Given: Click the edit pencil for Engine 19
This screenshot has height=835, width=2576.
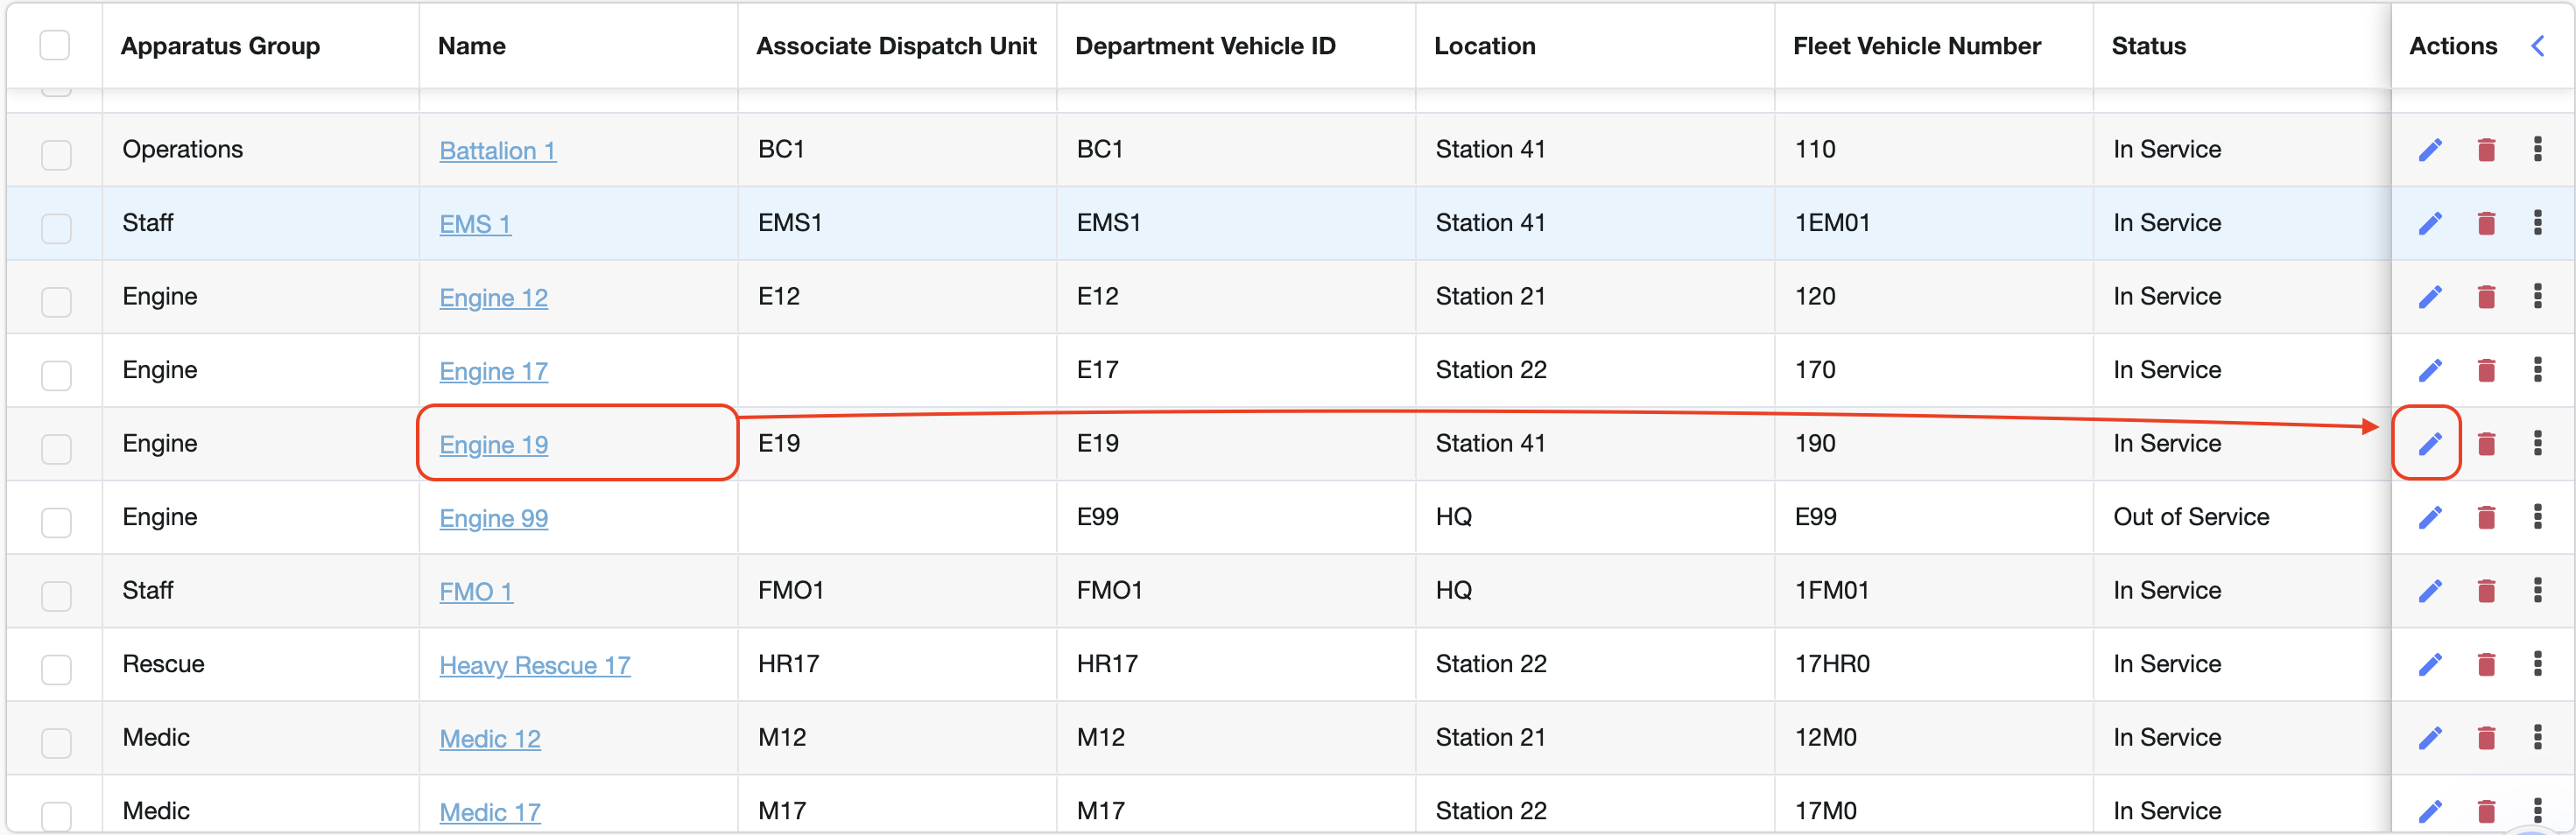Looking at the screenshot, I should 2430,443.
